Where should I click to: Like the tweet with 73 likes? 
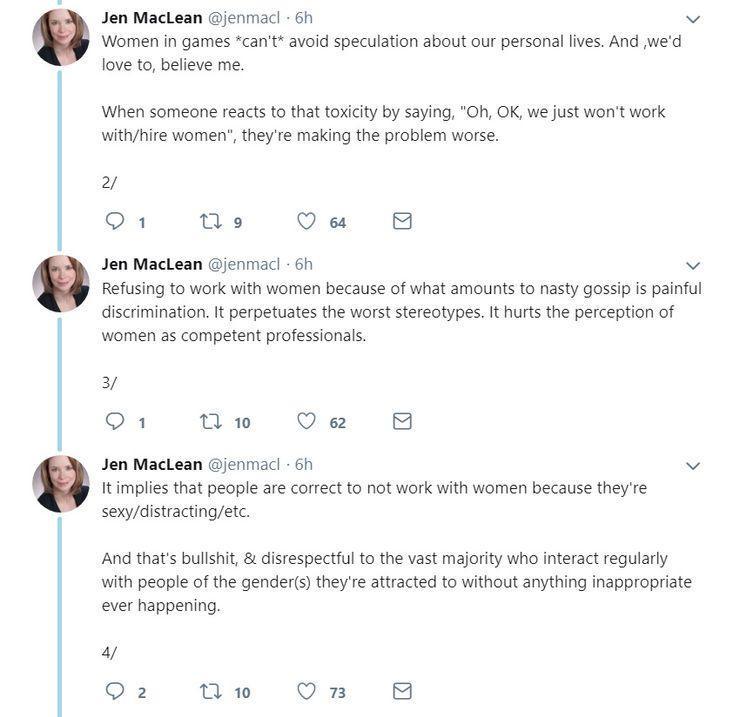tap(306, 691)
